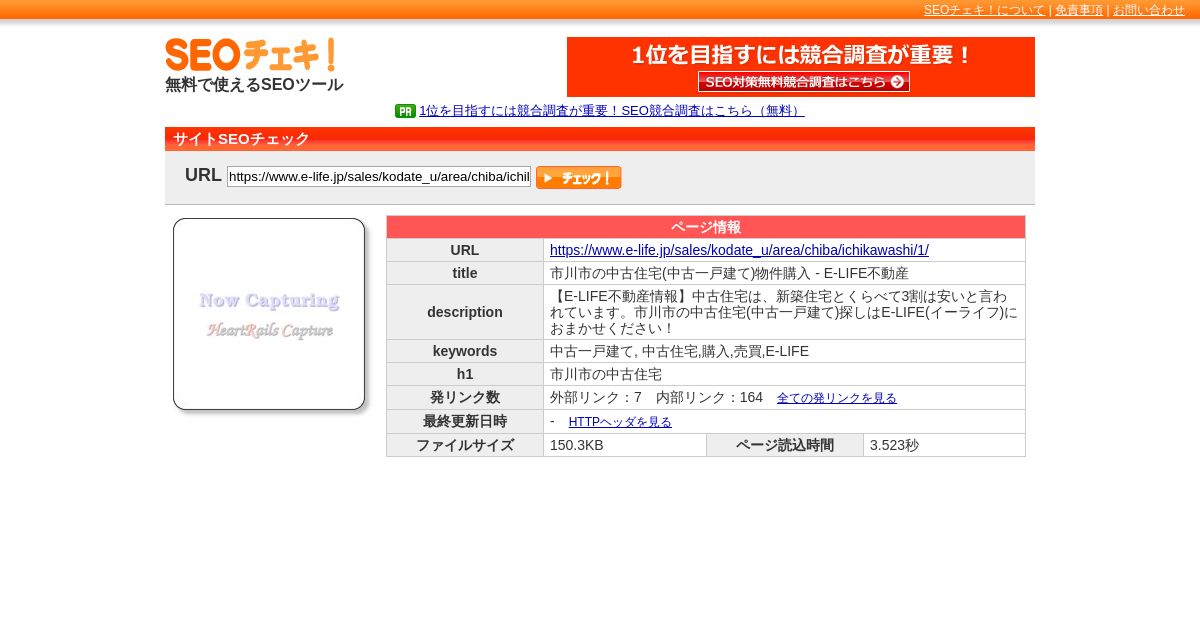Open the SEOチェキ!について link
The image size is (1200, 630).
click(984, 10)
